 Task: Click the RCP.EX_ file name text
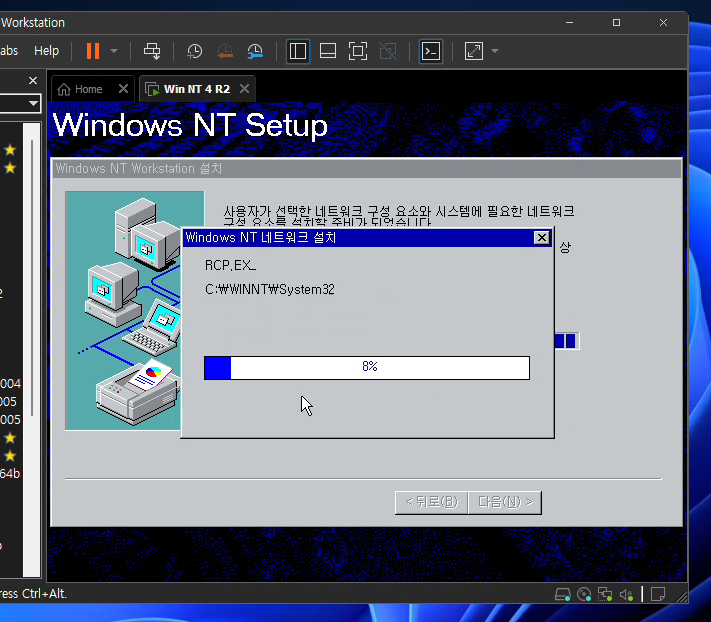click(x=230, y=265)
